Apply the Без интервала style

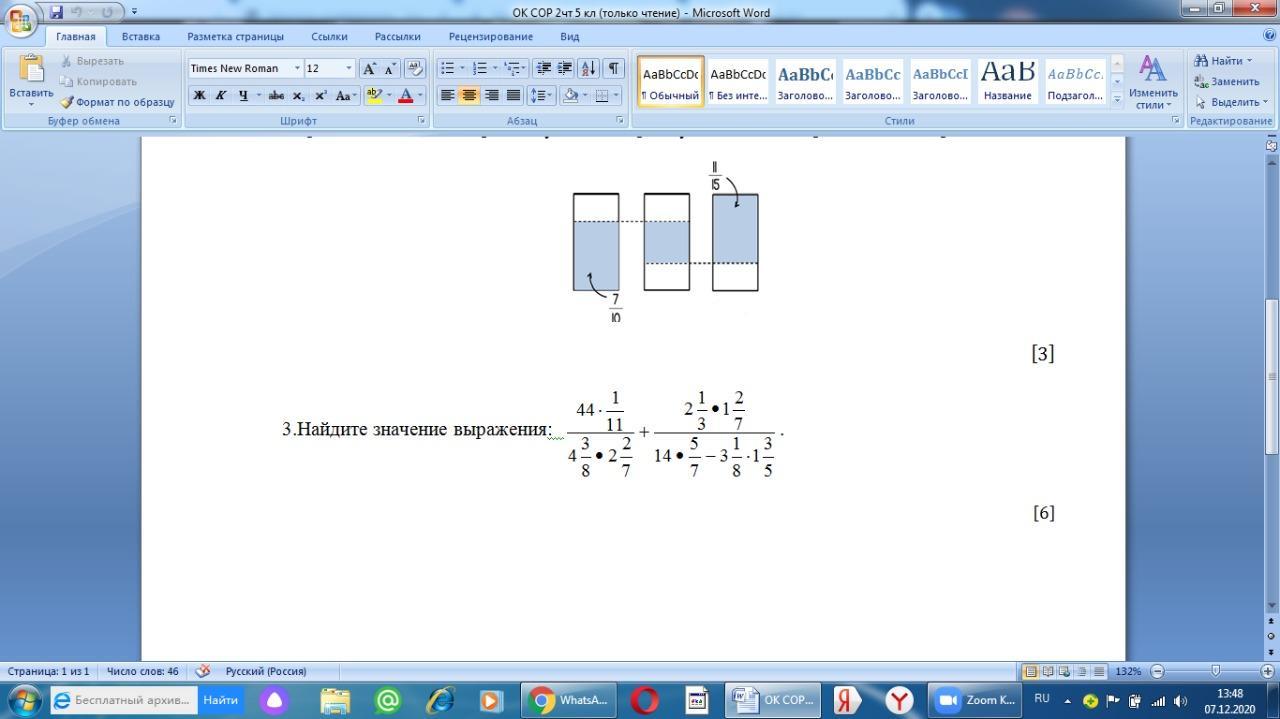coord(738,81)
